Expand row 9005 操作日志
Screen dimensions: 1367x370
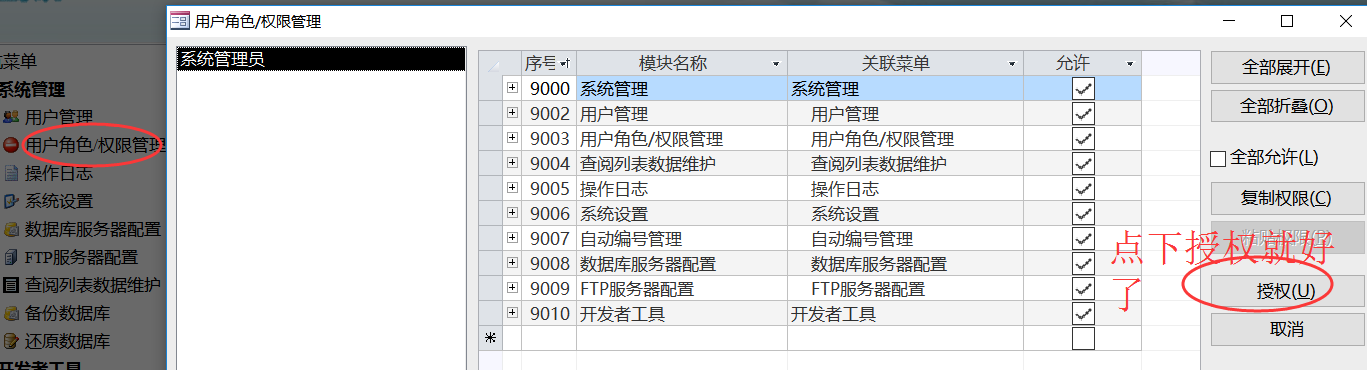[512, 188]
